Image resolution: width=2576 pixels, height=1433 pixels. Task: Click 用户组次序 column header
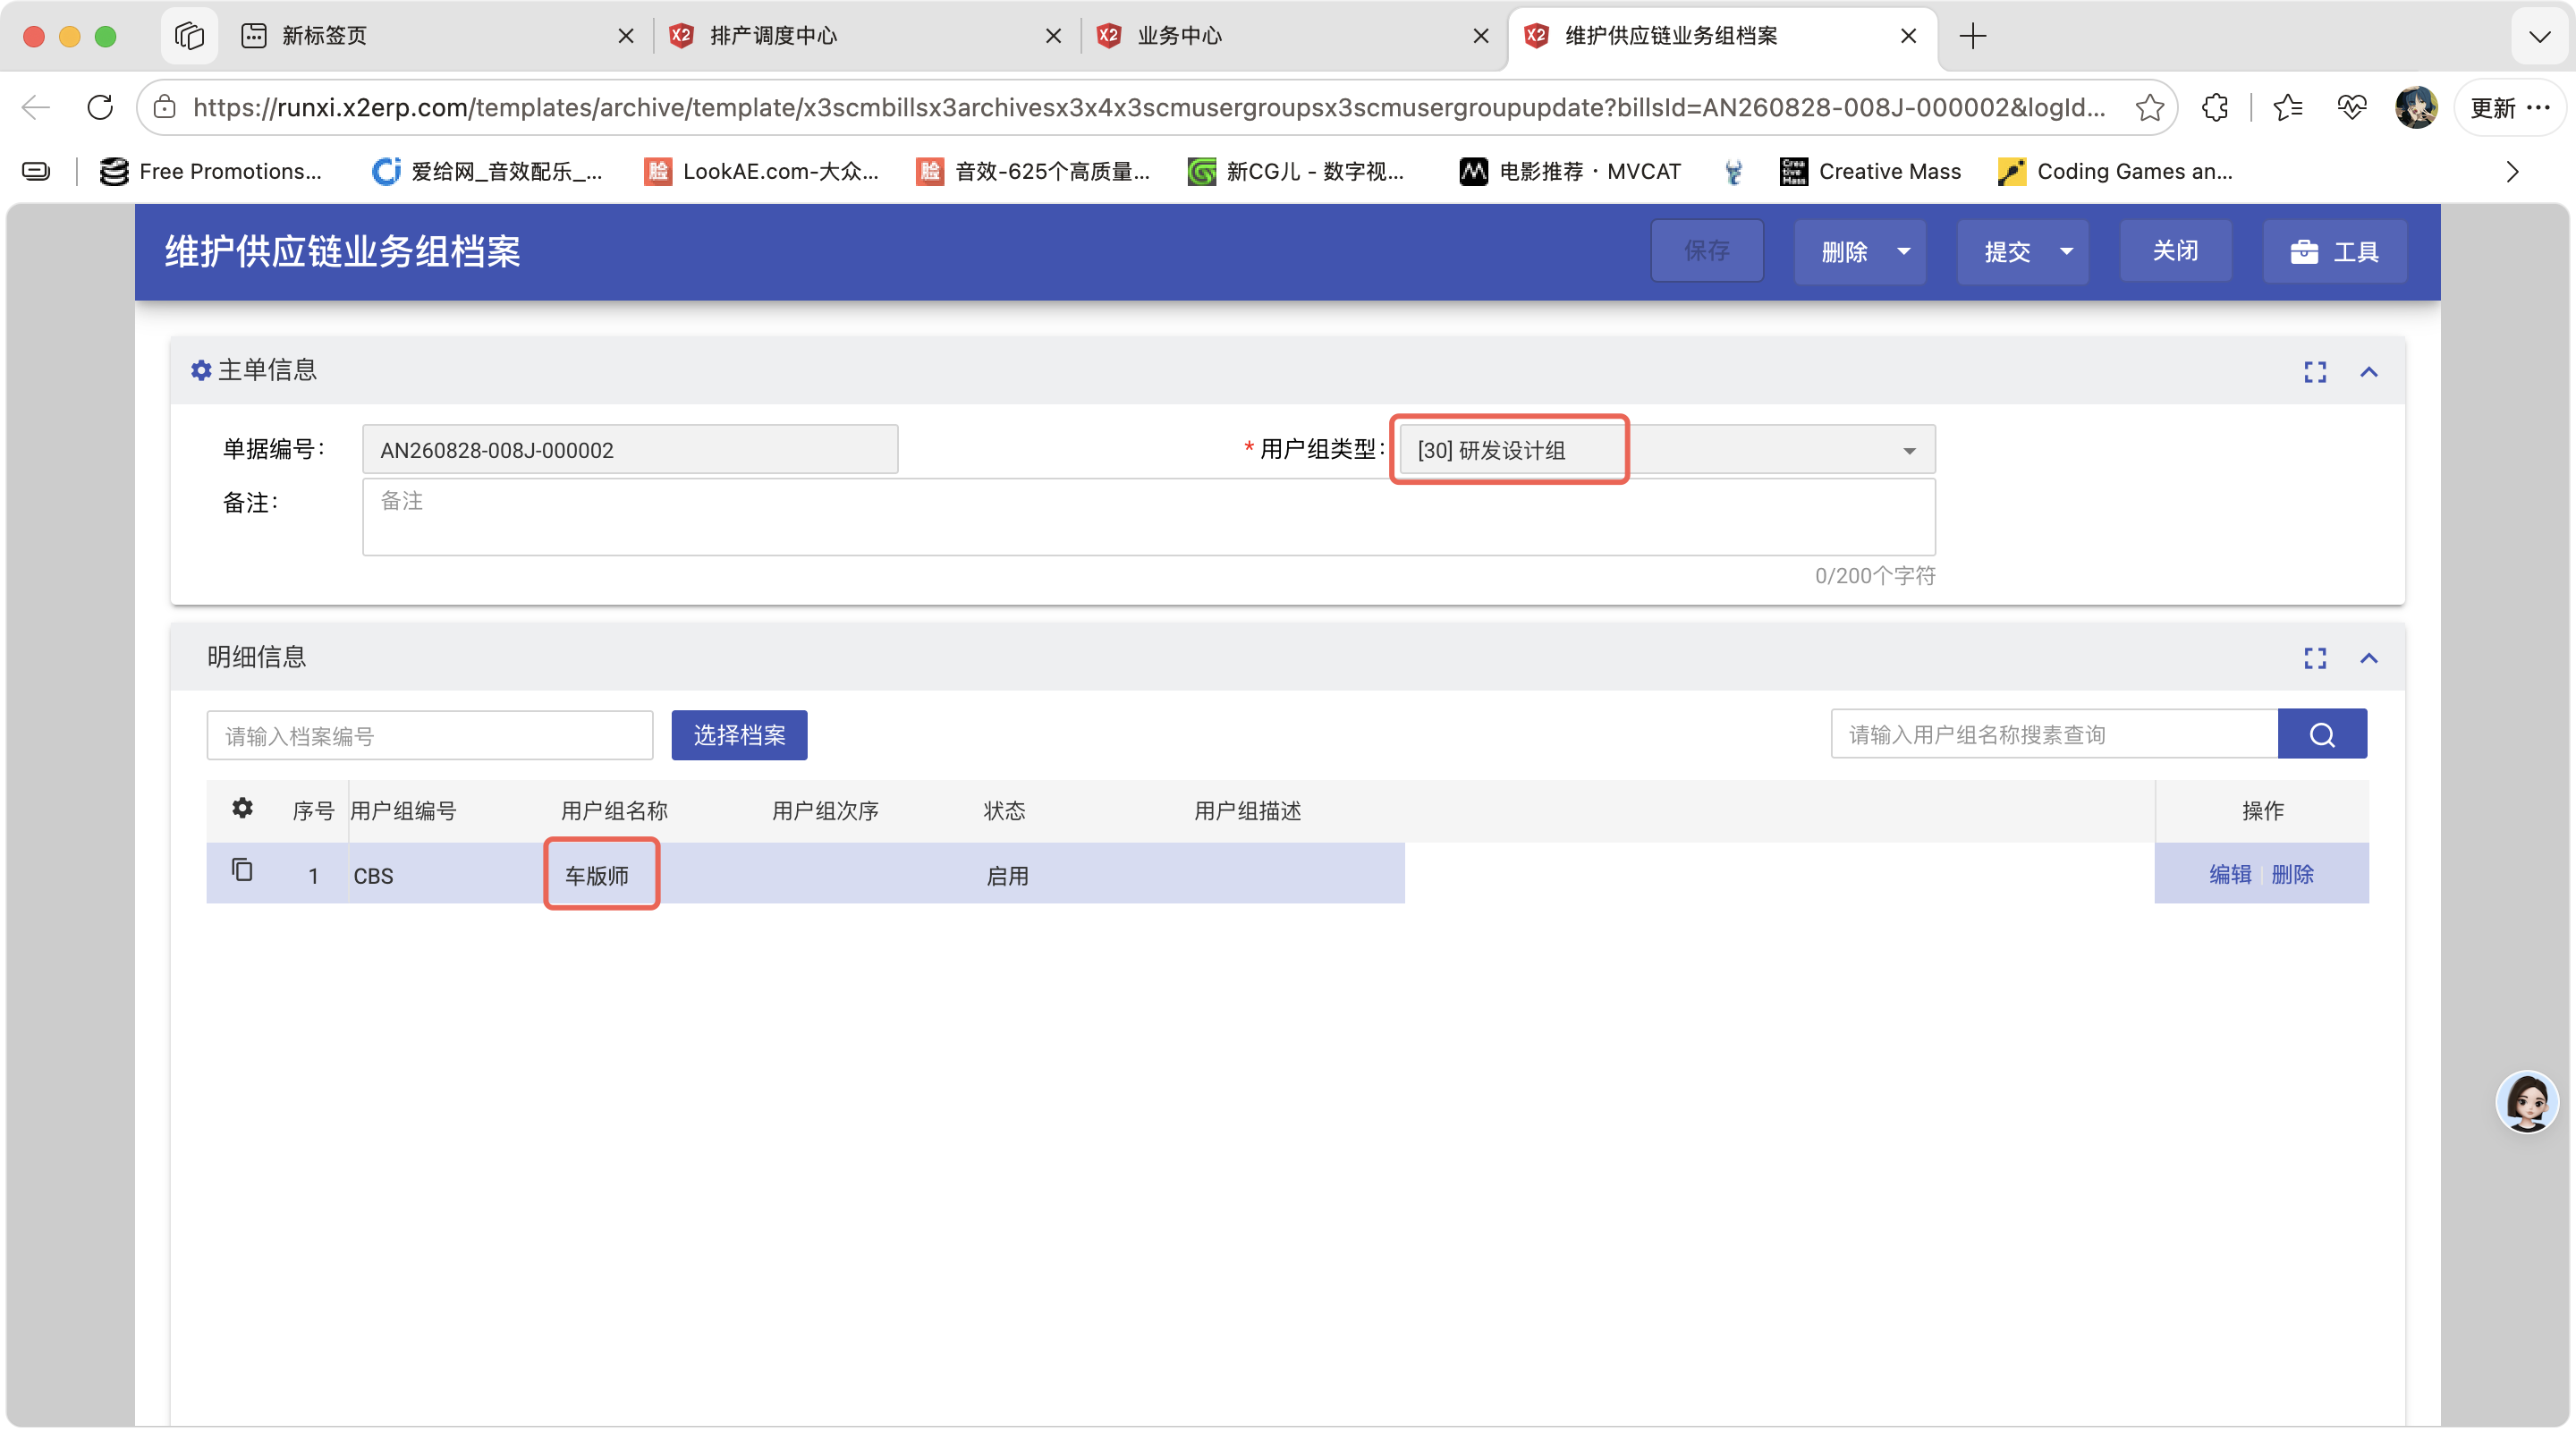825,811
